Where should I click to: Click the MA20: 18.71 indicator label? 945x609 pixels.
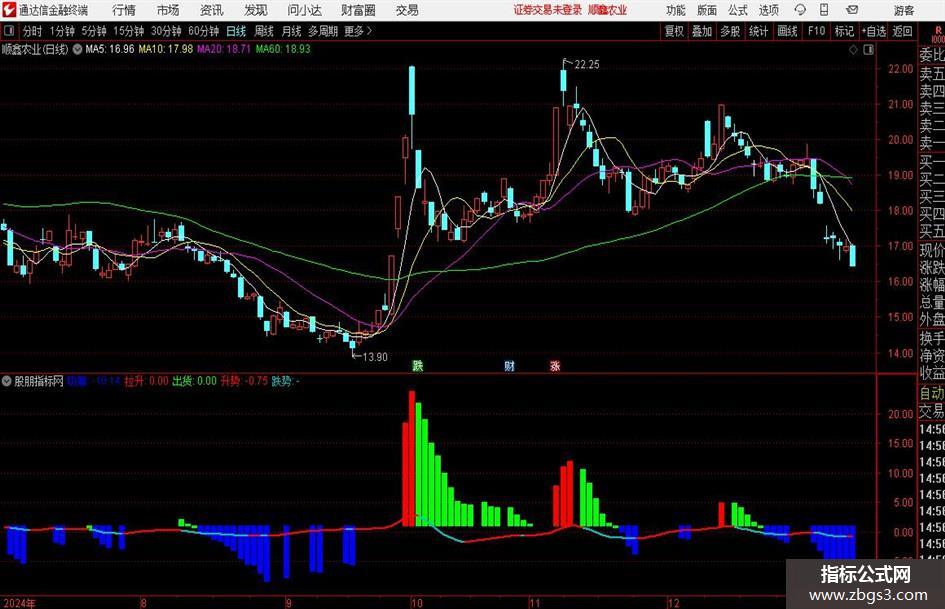click(224, 49)
